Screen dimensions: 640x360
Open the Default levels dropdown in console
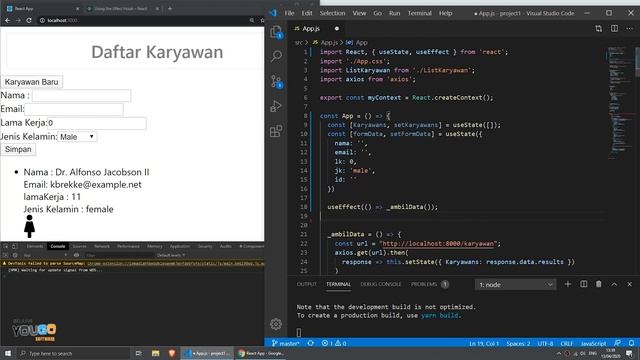[171, 255]
